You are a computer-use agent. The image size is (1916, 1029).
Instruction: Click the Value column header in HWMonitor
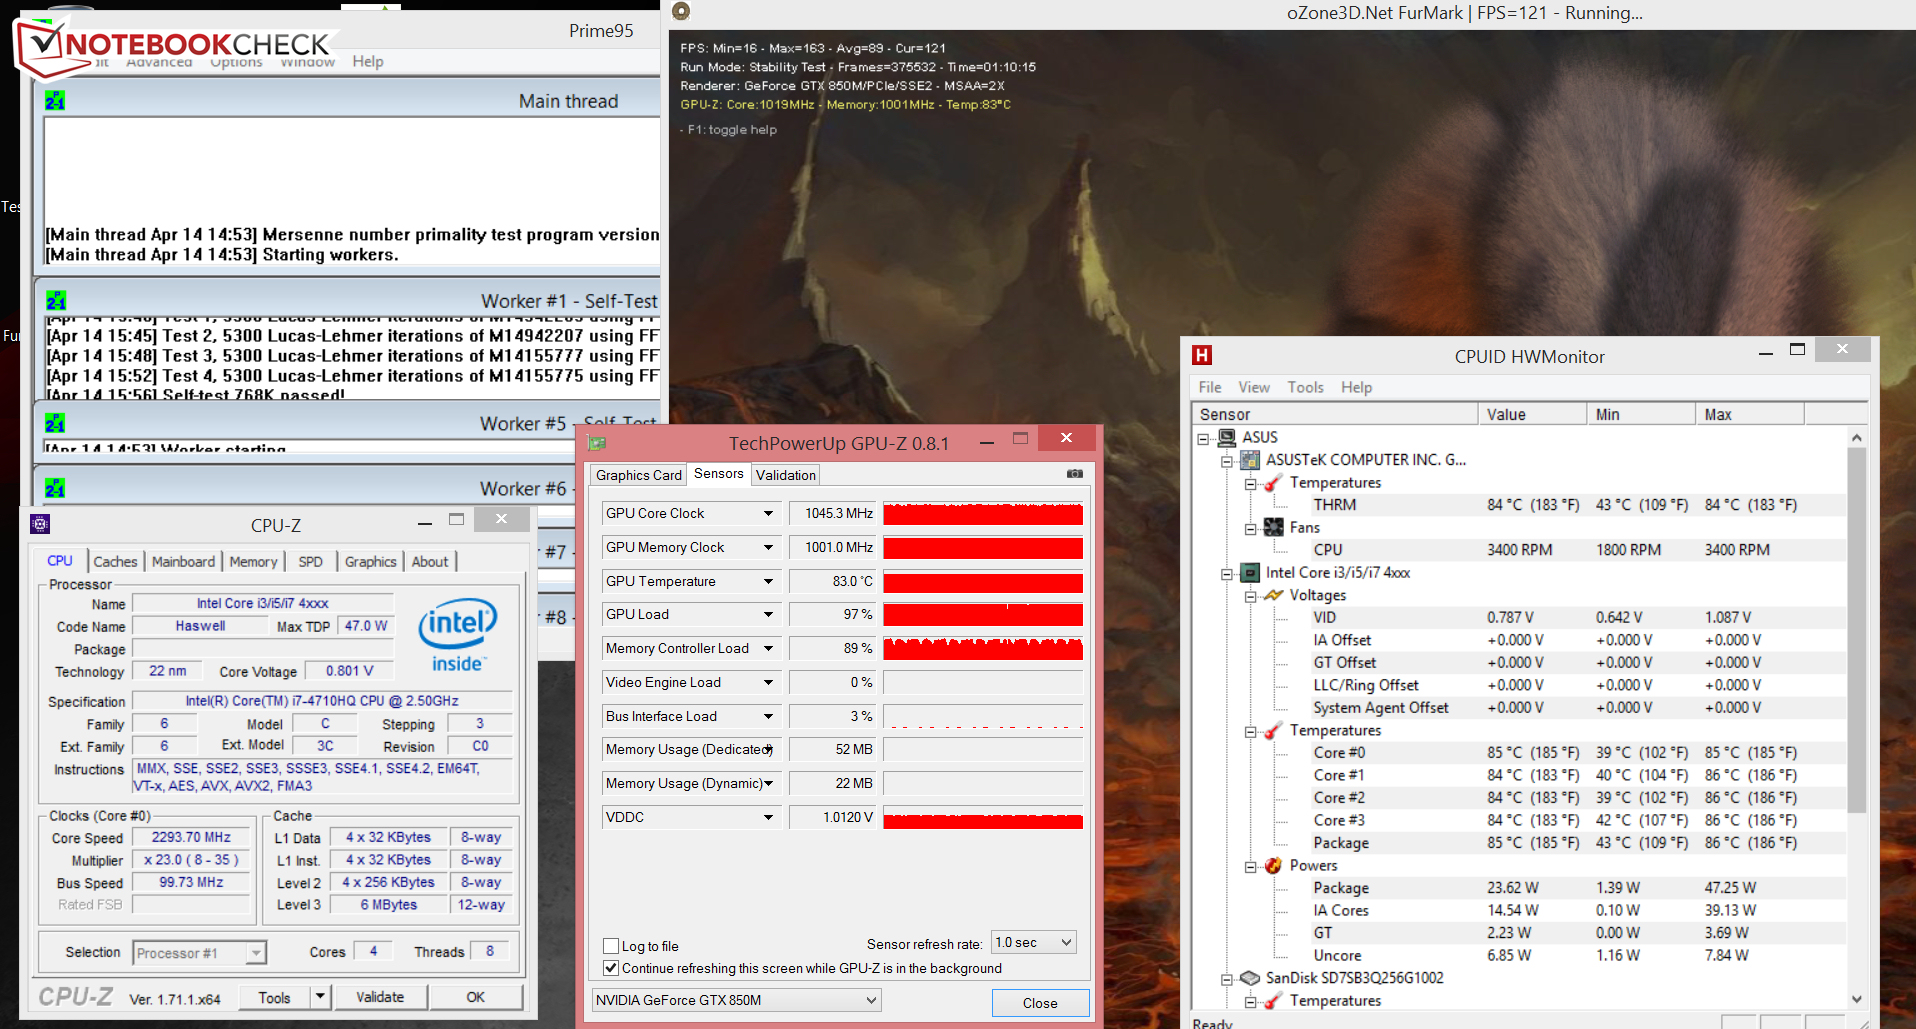tap(1532, 414)
